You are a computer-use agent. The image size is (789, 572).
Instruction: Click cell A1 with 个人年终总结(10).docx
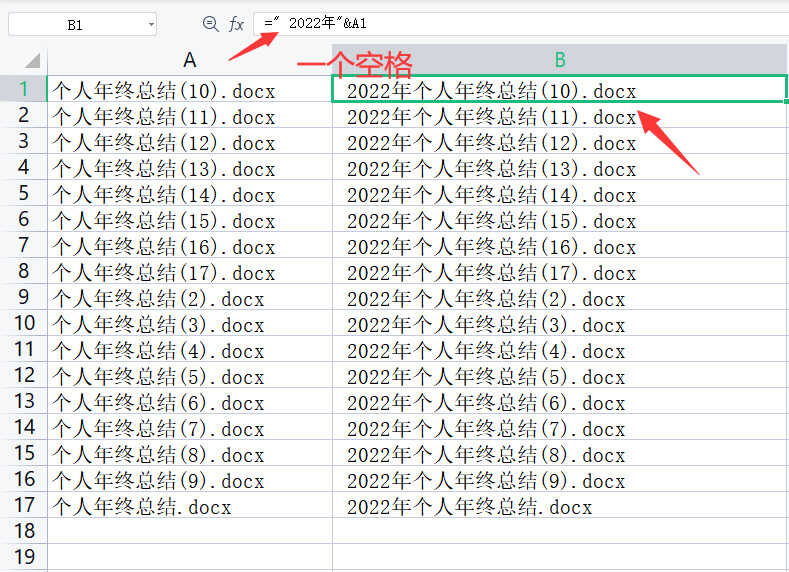pyautogui.click(x=189, y=91)
